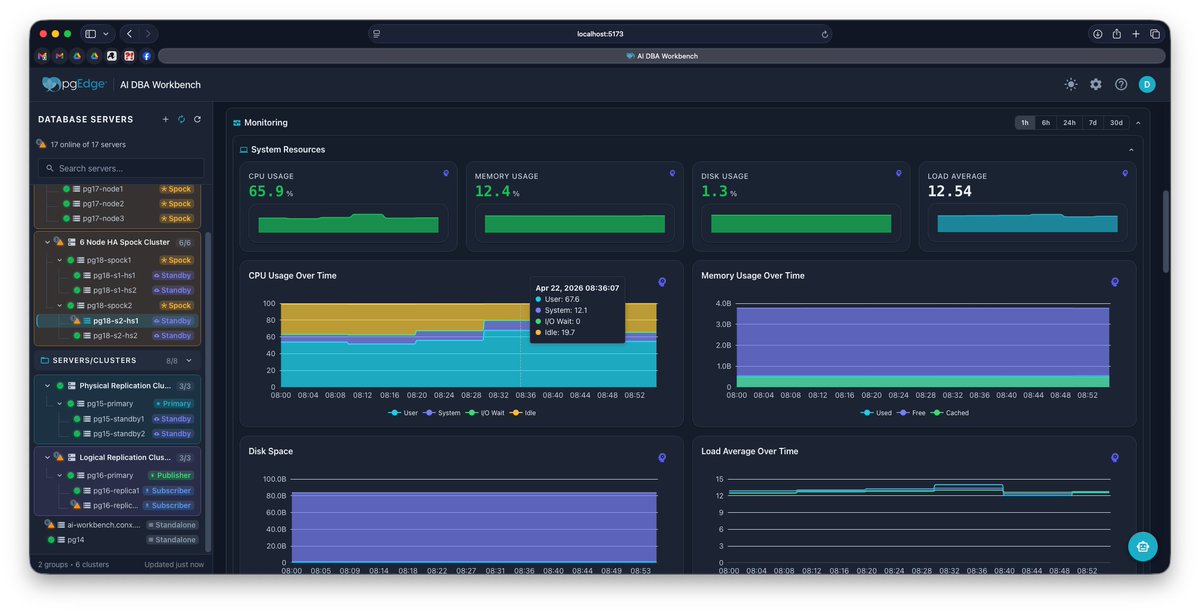Click Safari sidebar toggle icon
Screen dimensions: 1200x613
pos(90,34)
